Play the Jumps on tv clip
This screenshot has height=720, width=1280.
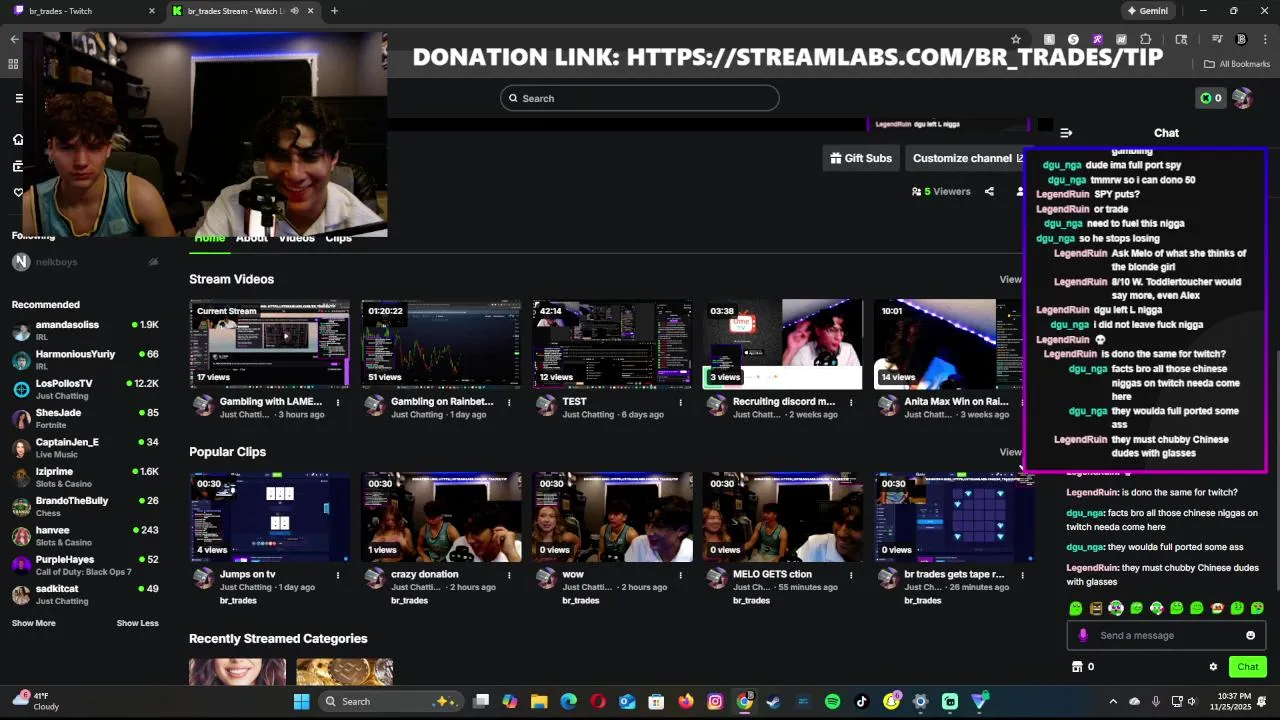pos(270,517)
